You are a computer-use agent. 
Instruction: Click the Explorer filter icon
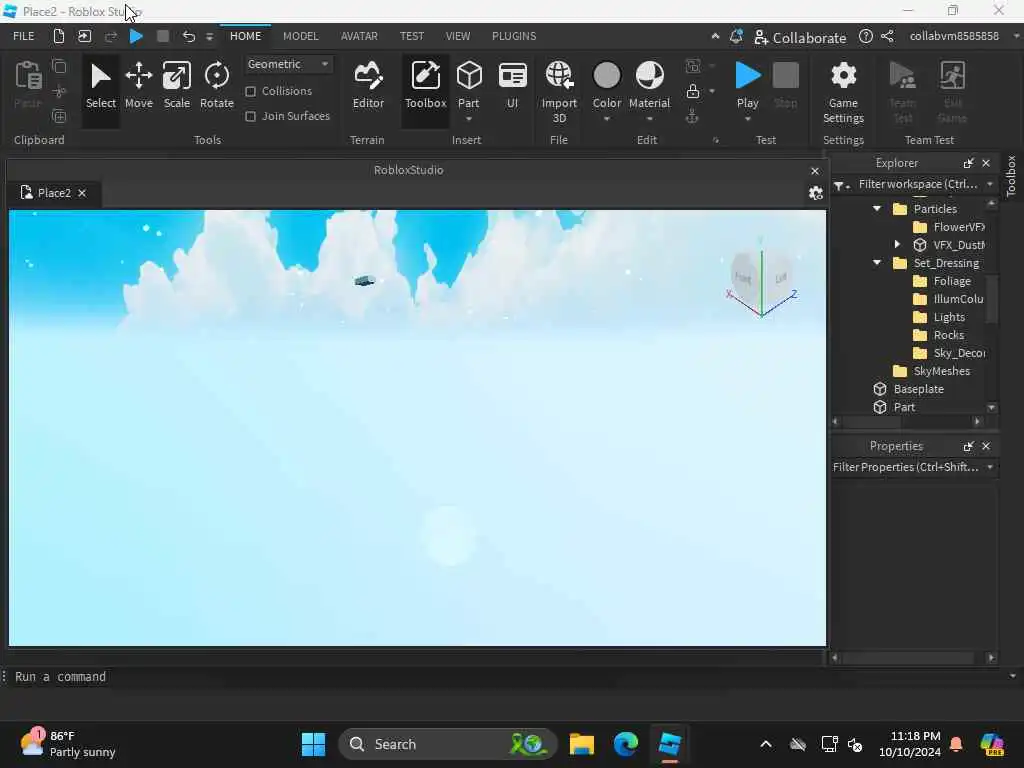click(839, 185)
